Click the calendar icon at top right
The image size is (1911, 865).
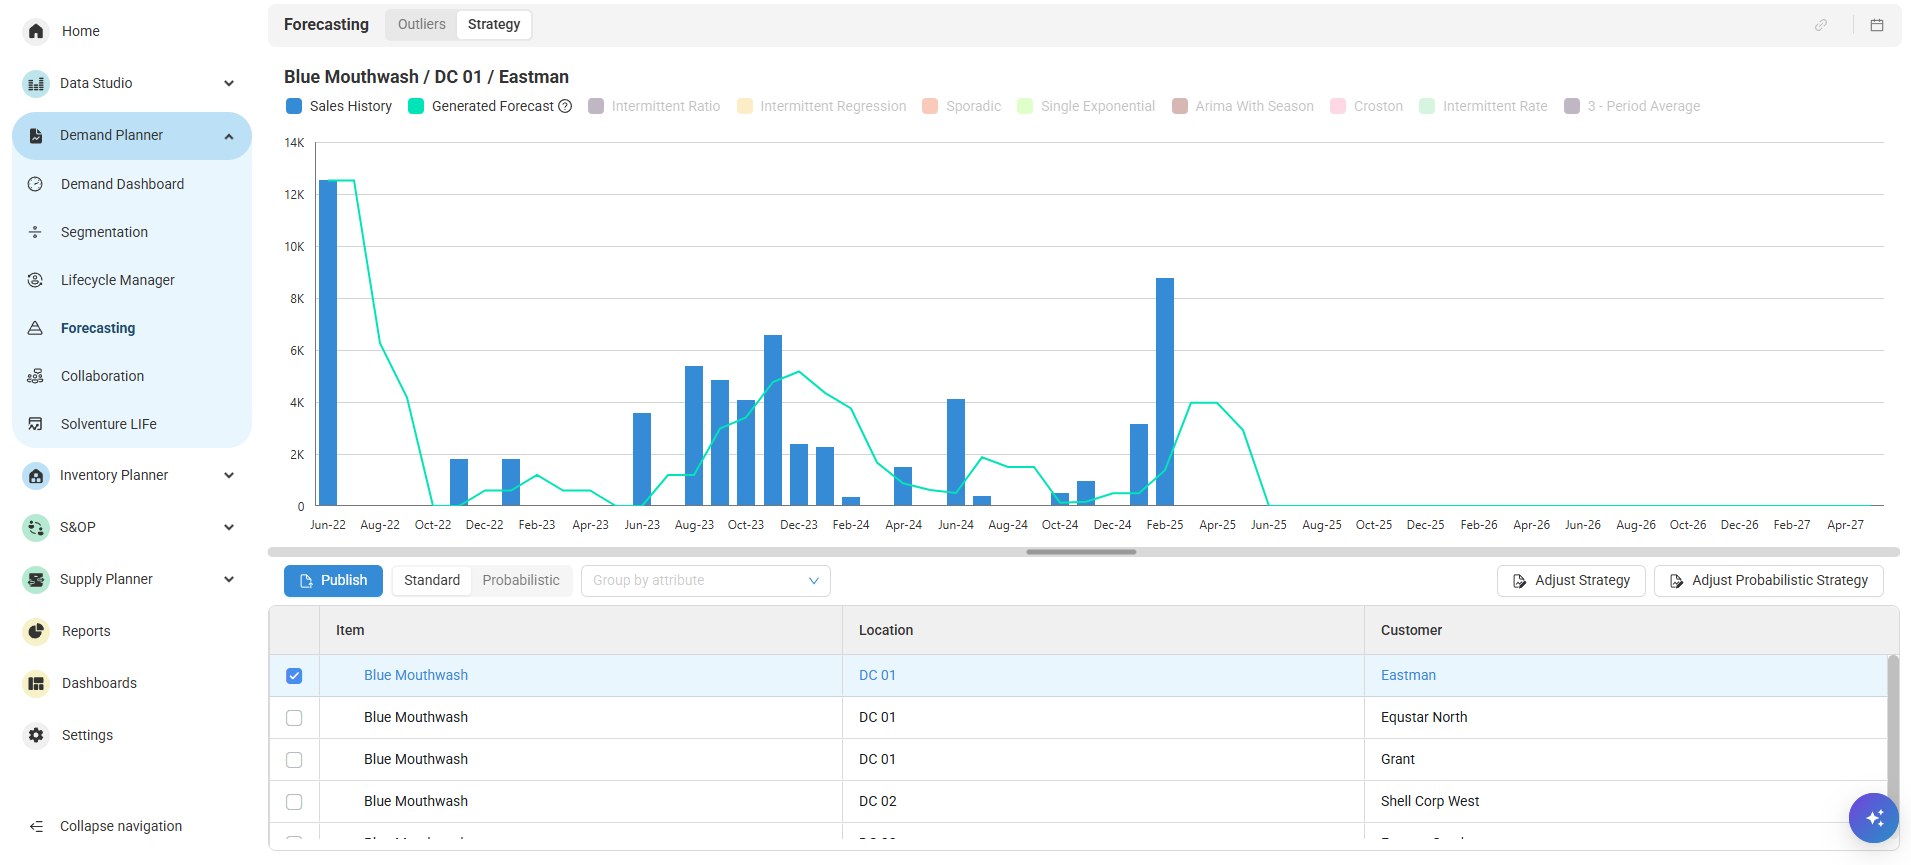pos(1877,25)
